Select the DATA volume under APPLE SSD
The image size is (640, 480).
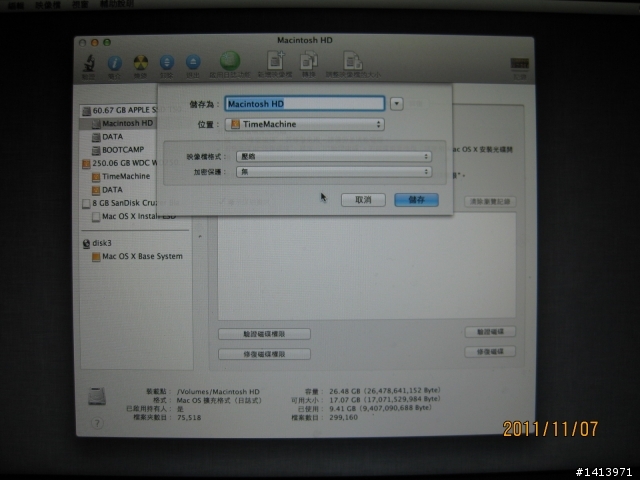coord(112,137)
